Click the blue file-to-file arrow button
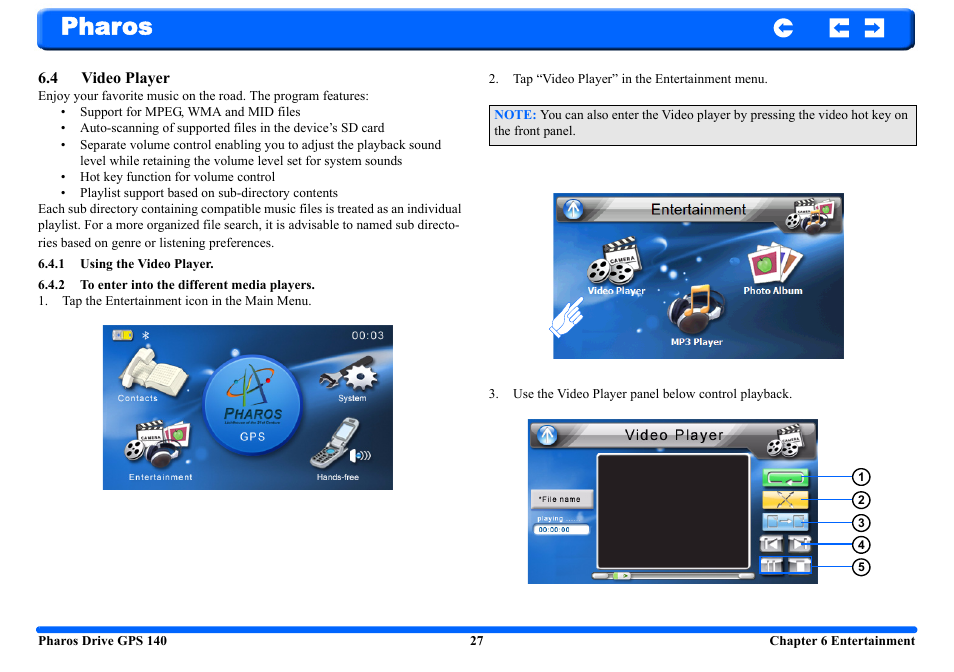Screen dimensions: 954x672 pyautogui.click(x=785, y=522)
